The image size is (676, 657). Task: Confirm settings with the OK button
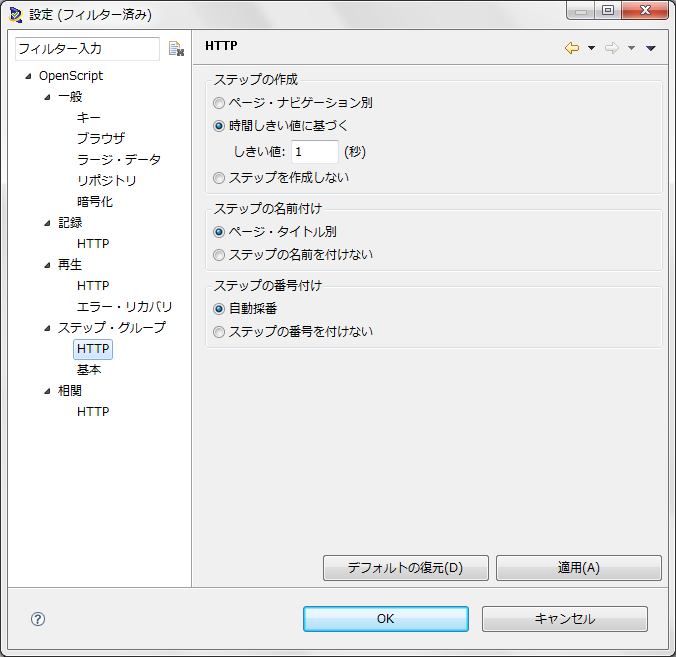(x=385, y=619)
